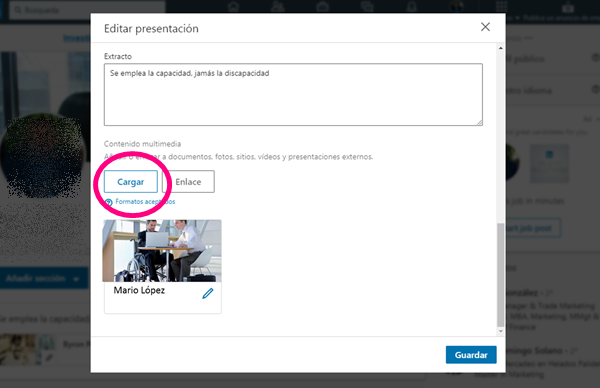Save changes with the Guardar button
600x388 pixels.
coord(471,355)
